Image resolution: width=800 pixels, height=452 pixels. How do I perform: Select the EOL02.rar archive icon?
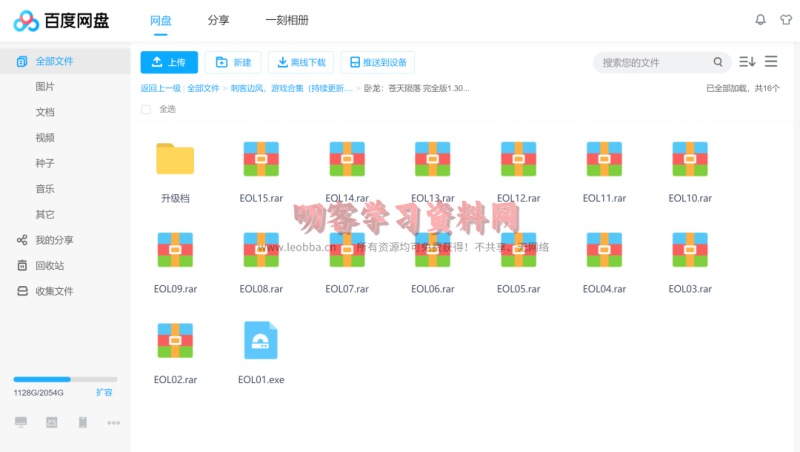(175, 340)
